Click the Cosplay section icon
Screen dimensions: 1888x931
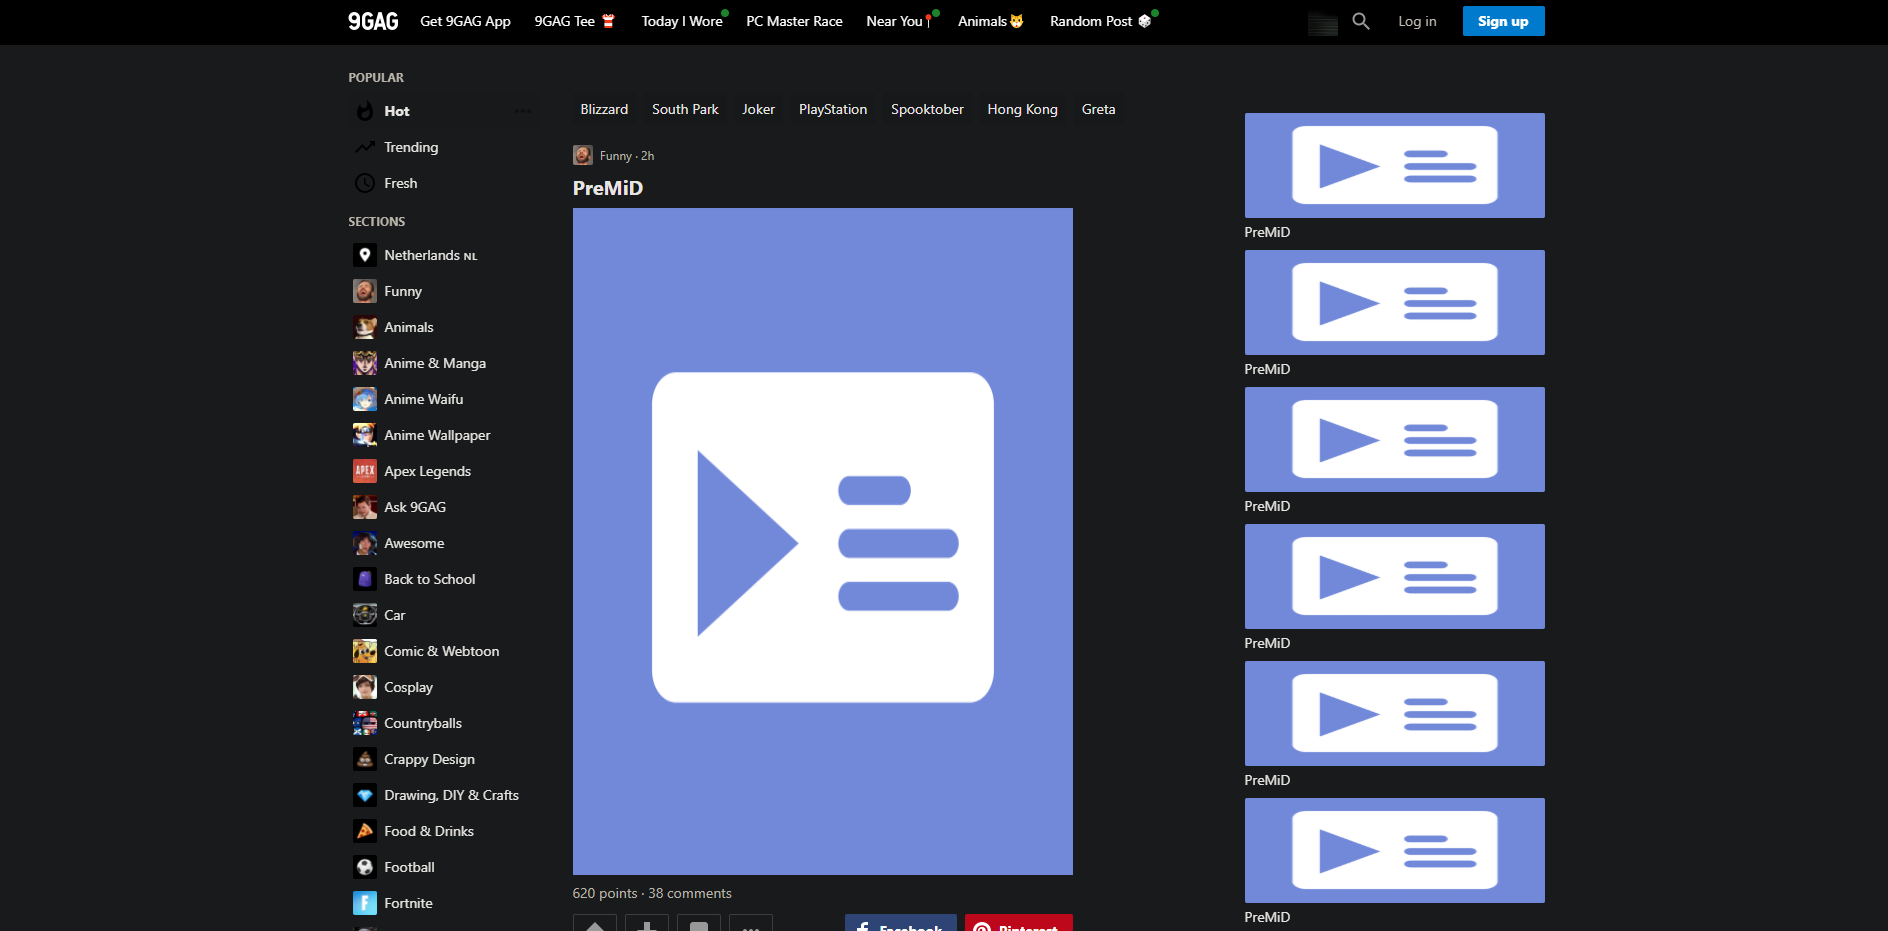click(365, 687)
